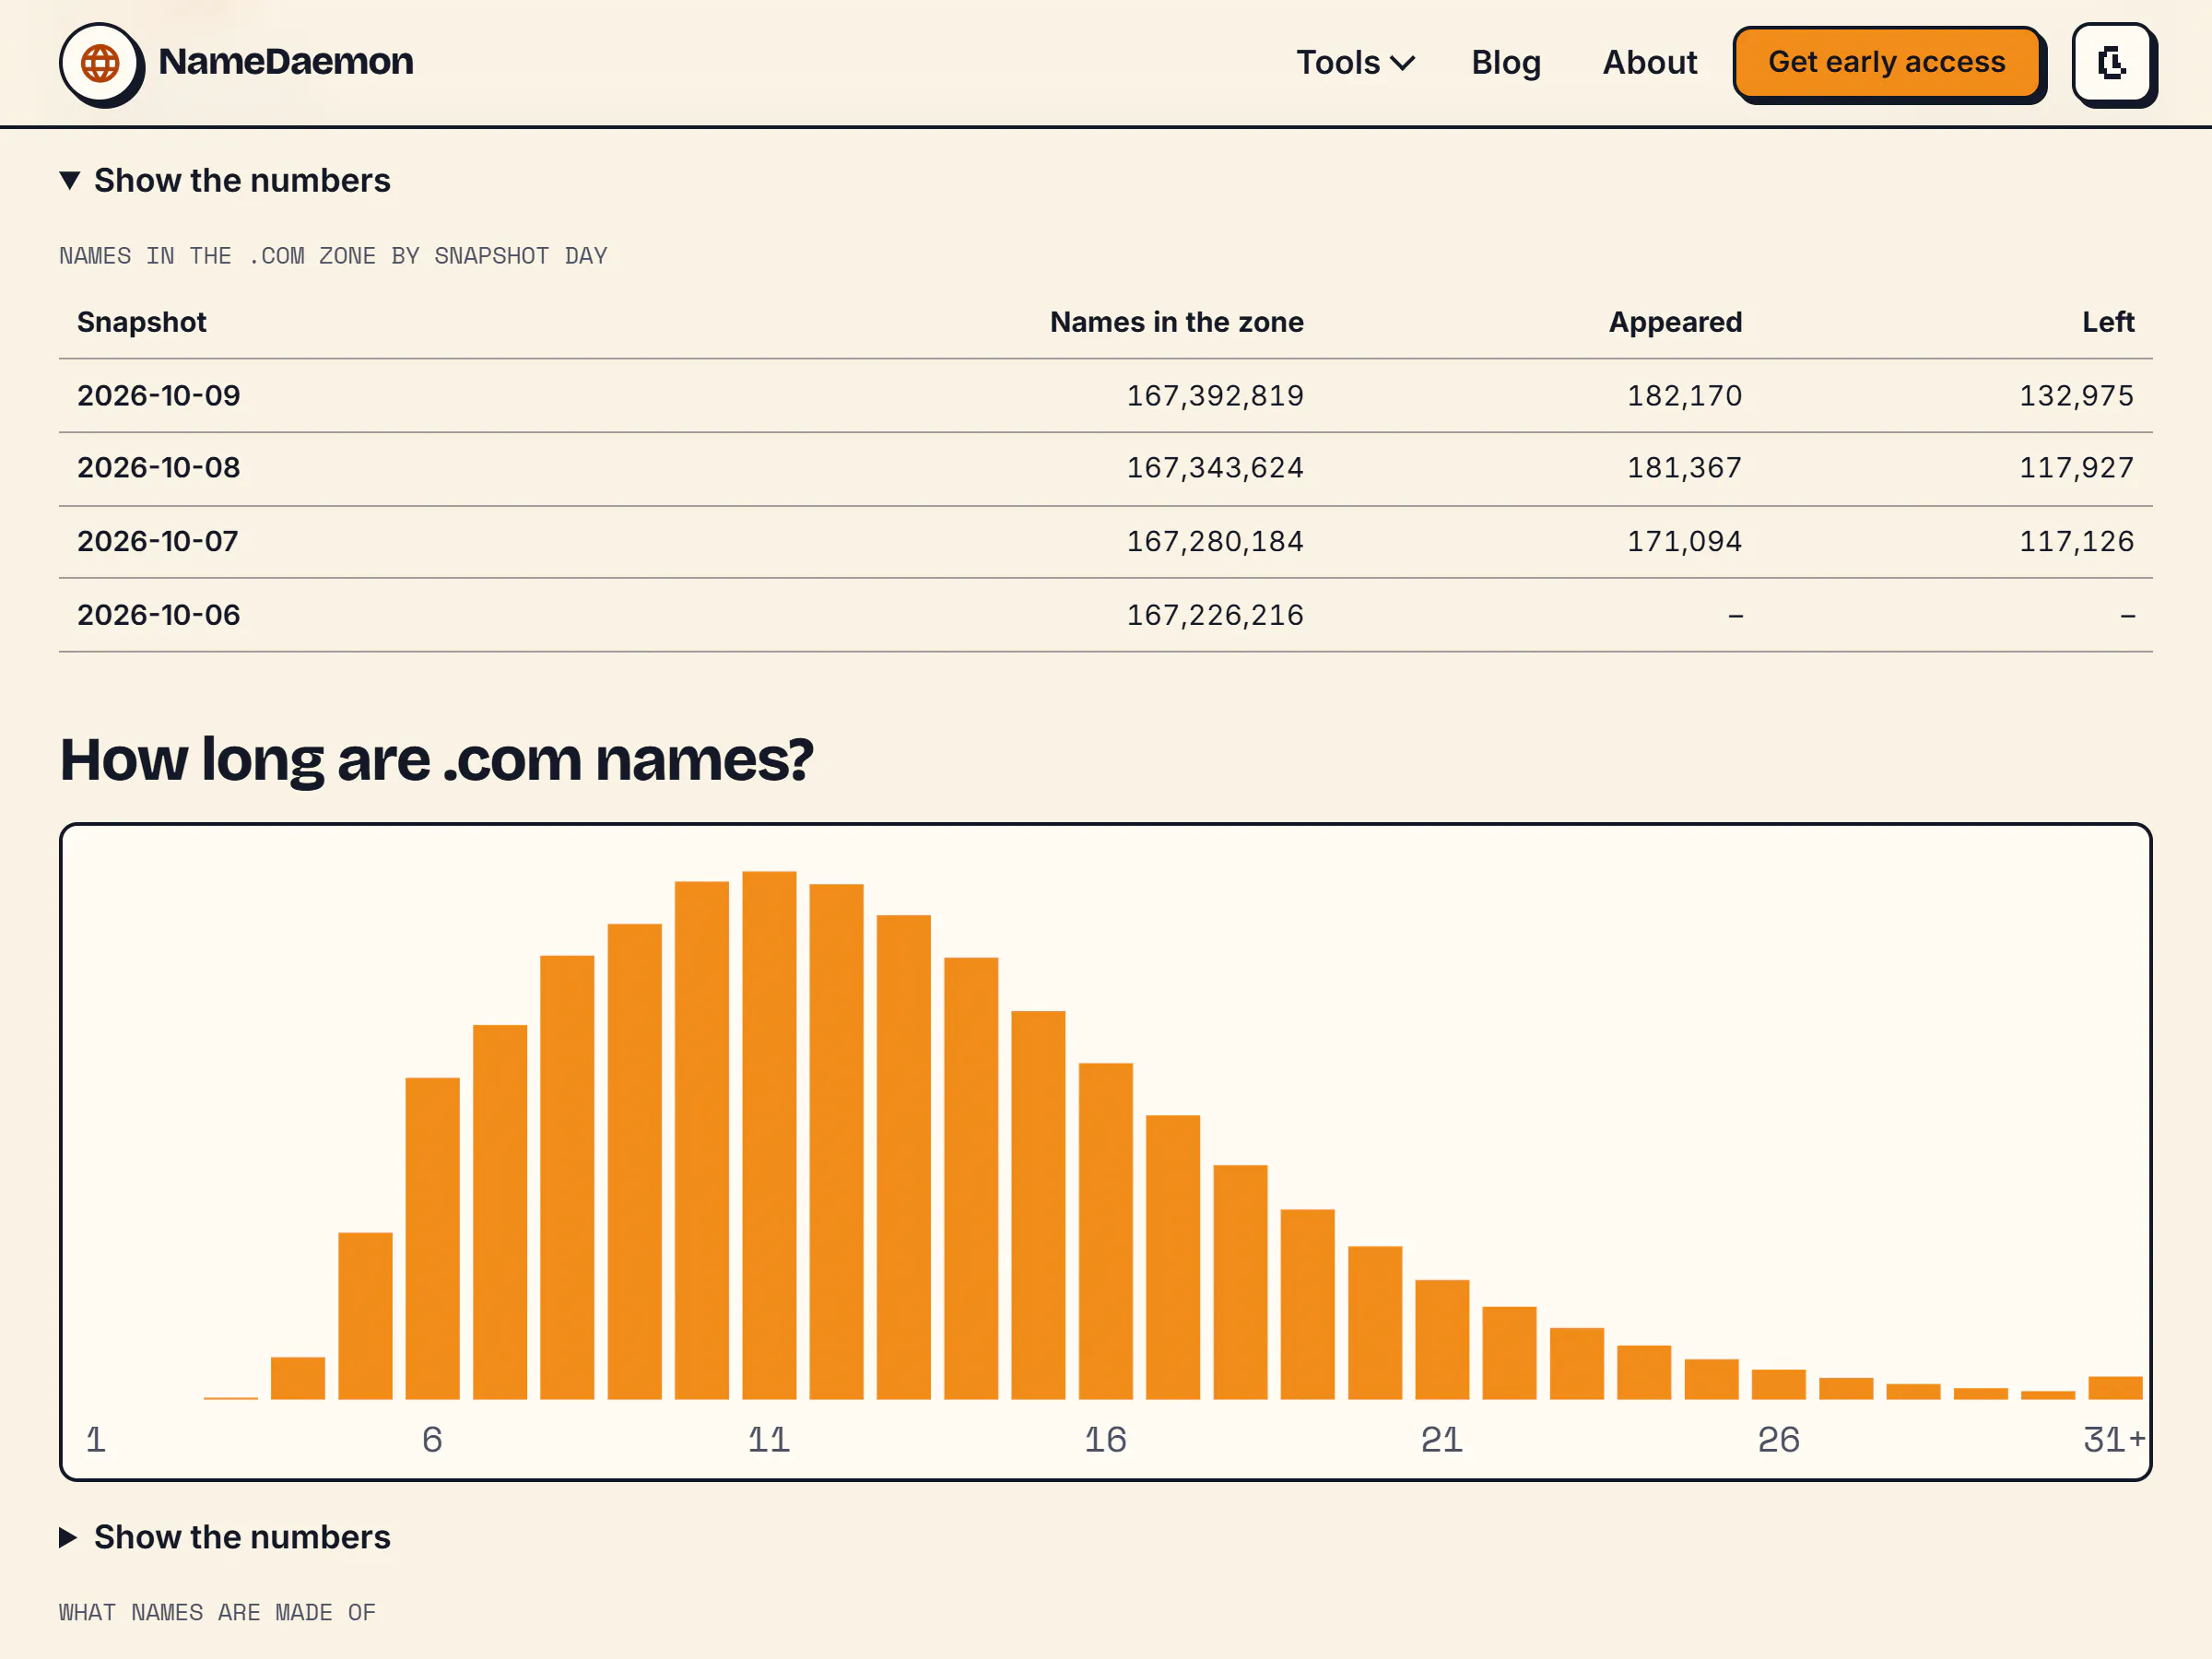This screenshot has width=2212, height=1659.
Task: Click the bar for 6-character names
Action: pyautogui.click(x=433, y=1238)
